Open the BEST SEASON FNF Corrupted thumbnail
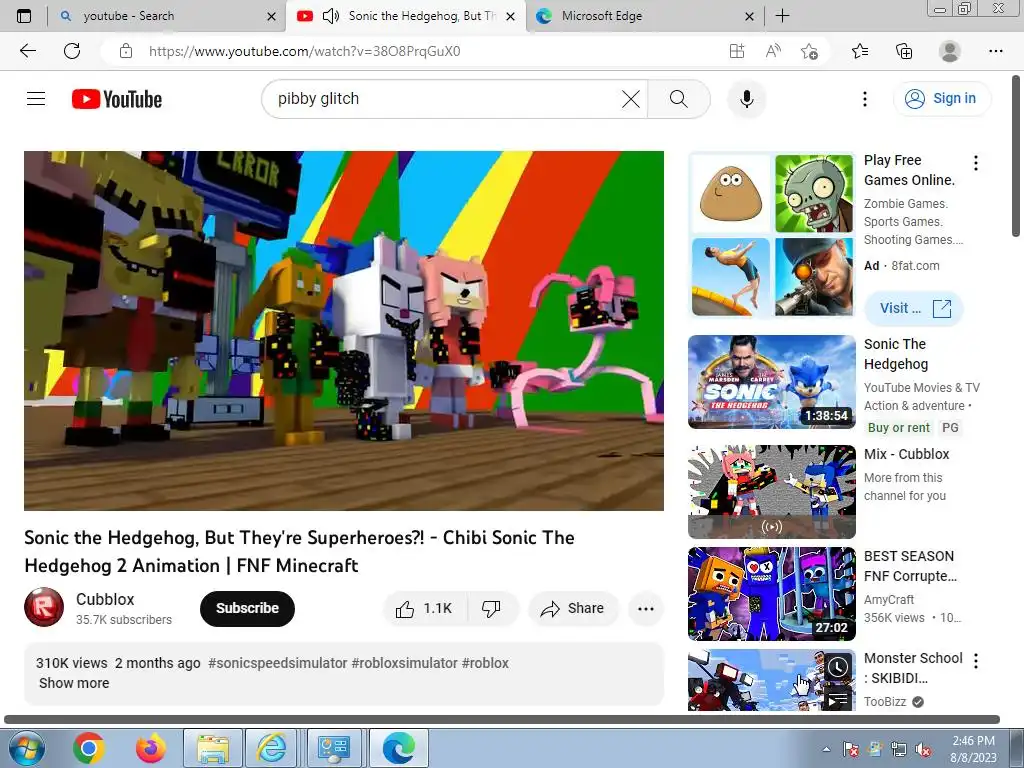1024x768 pixels. click(772, 594)
